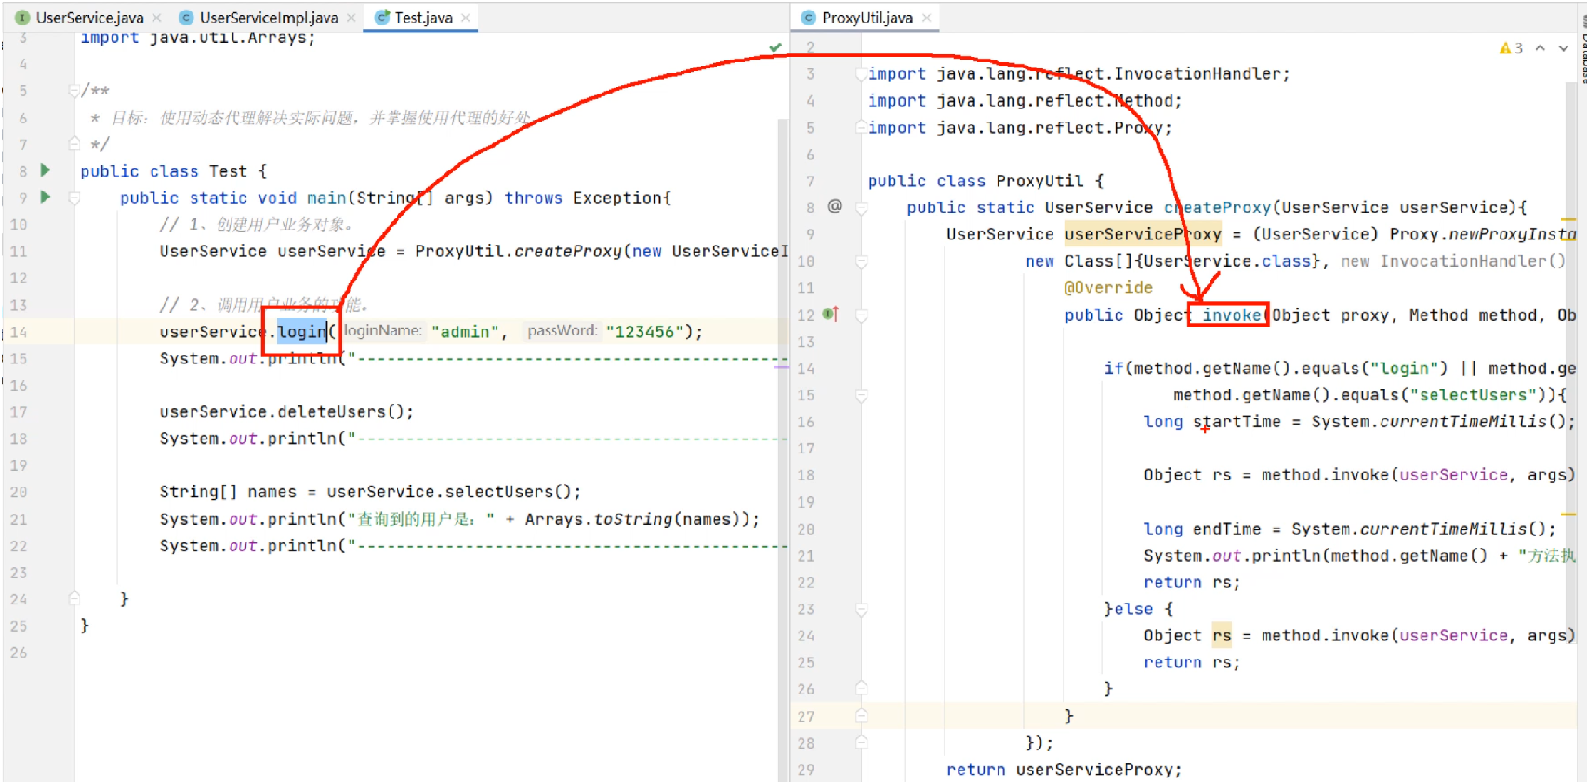Click the invoke method name in ProxyUtil.java
Image resolution: width=1594 pixels, height=782 pixels.
pos(1231,315)
